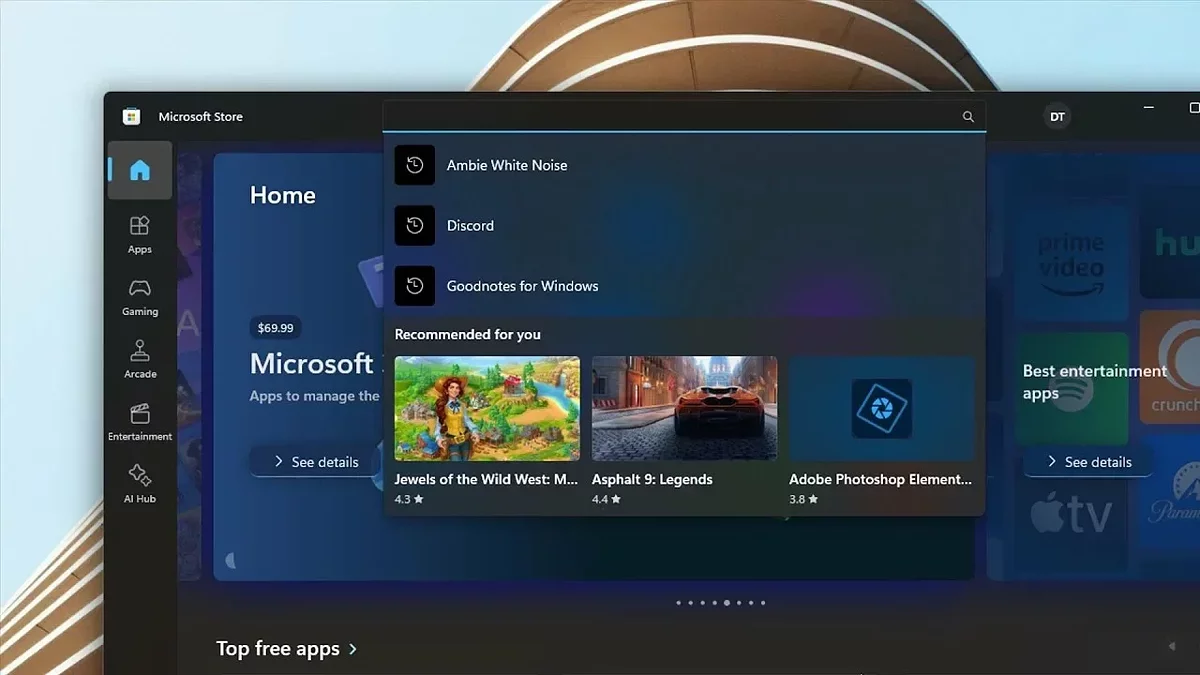The image size is (1200, 675).
Task: Click the search magnifier icon
Action: click(x=968, y=117)
